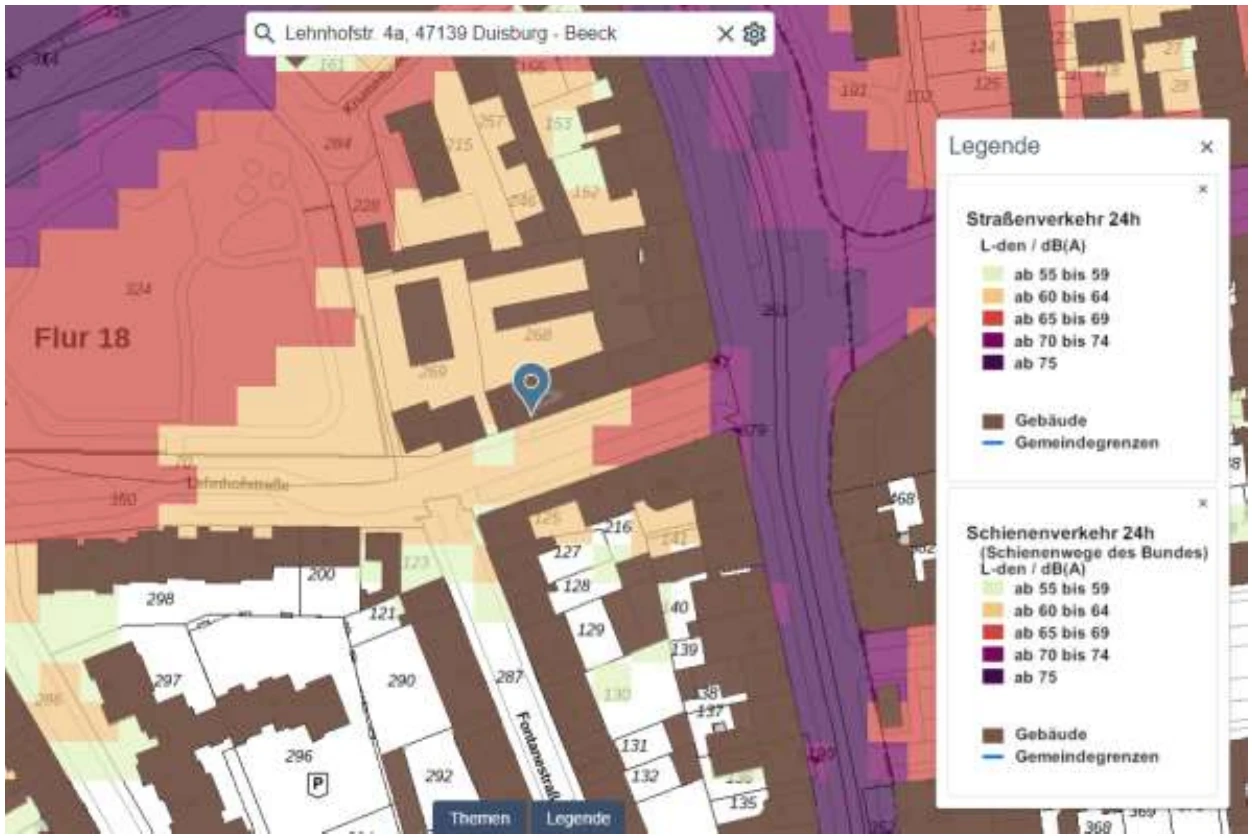The width and height of the screenshot is (1252, 838).
Task: Click parcel number '268' on map
Action: point(538,334)
